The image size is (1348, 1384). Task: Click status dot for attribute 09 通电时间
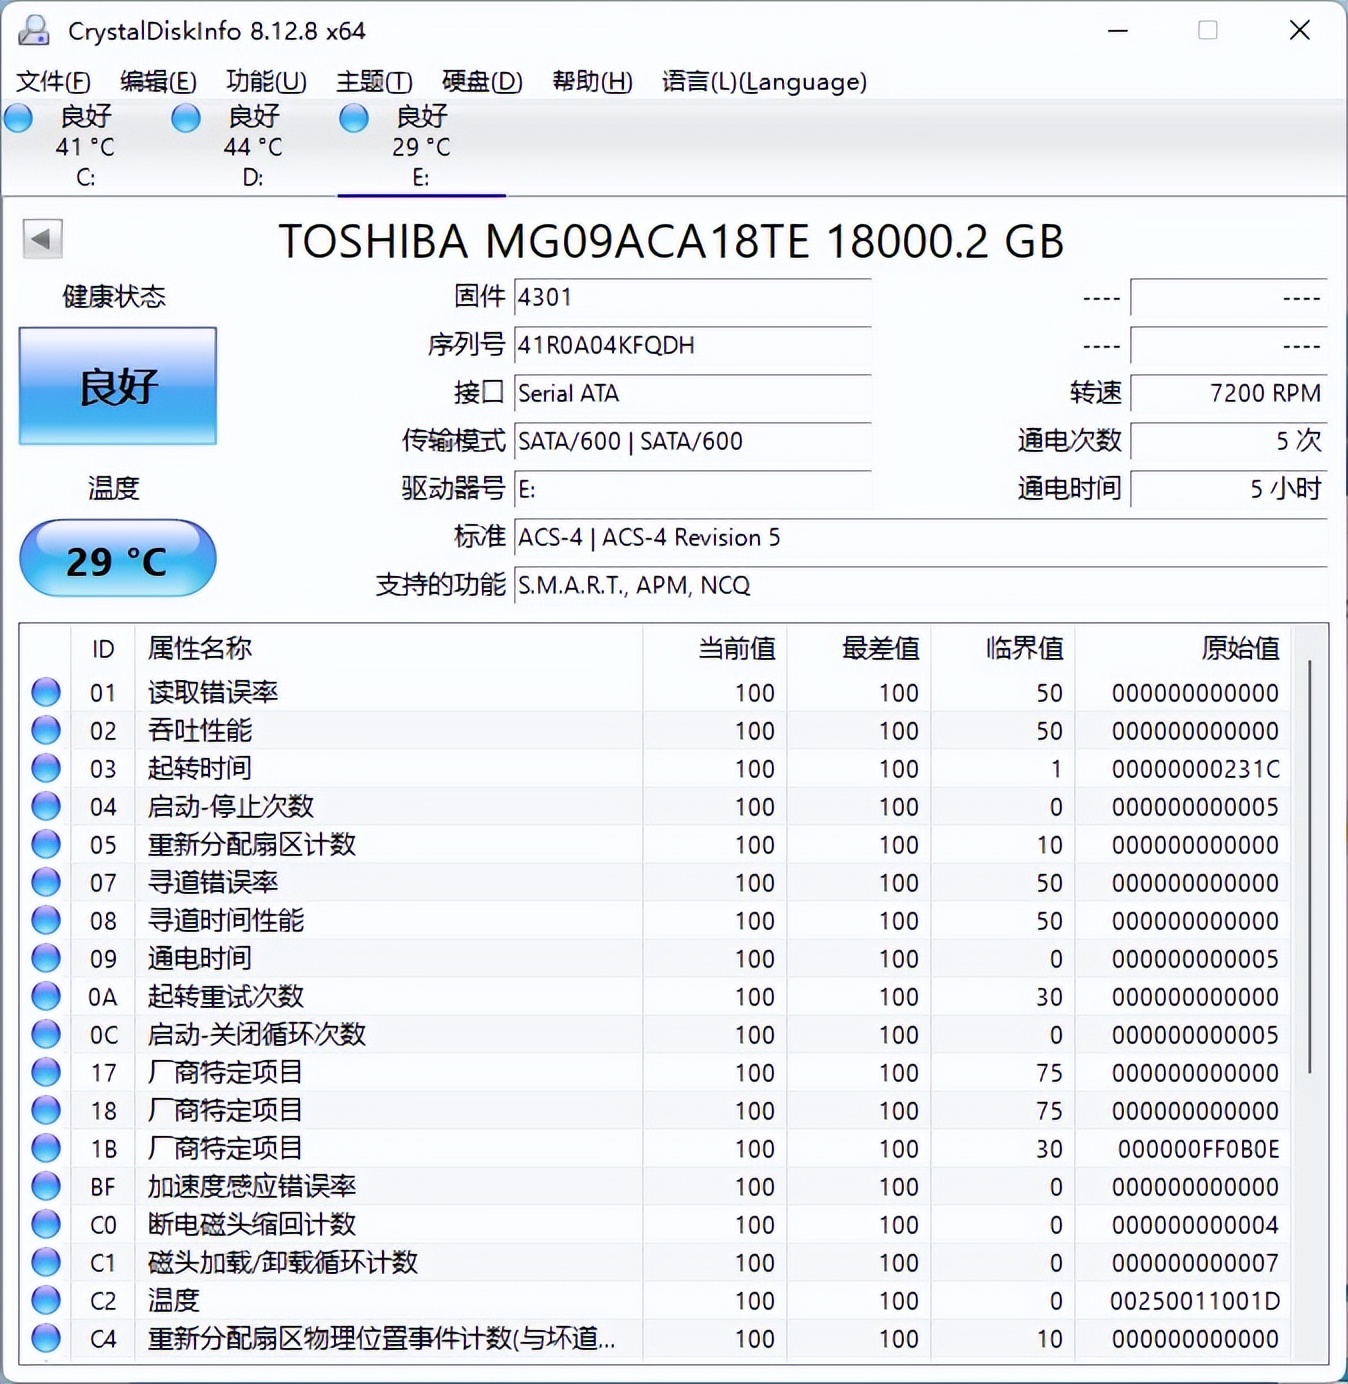46,958
